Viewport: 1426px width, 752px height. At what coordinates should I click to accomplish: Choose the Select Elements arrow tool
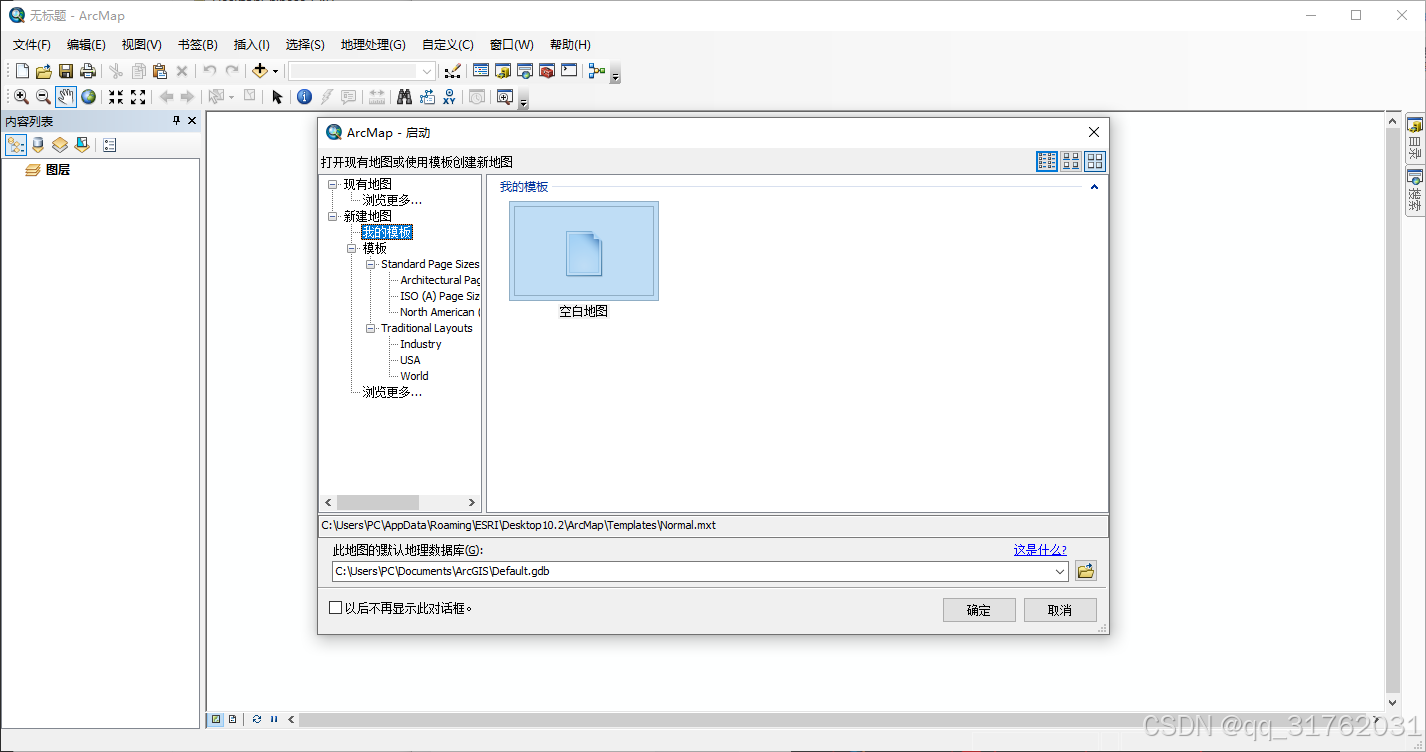(277, 97)
